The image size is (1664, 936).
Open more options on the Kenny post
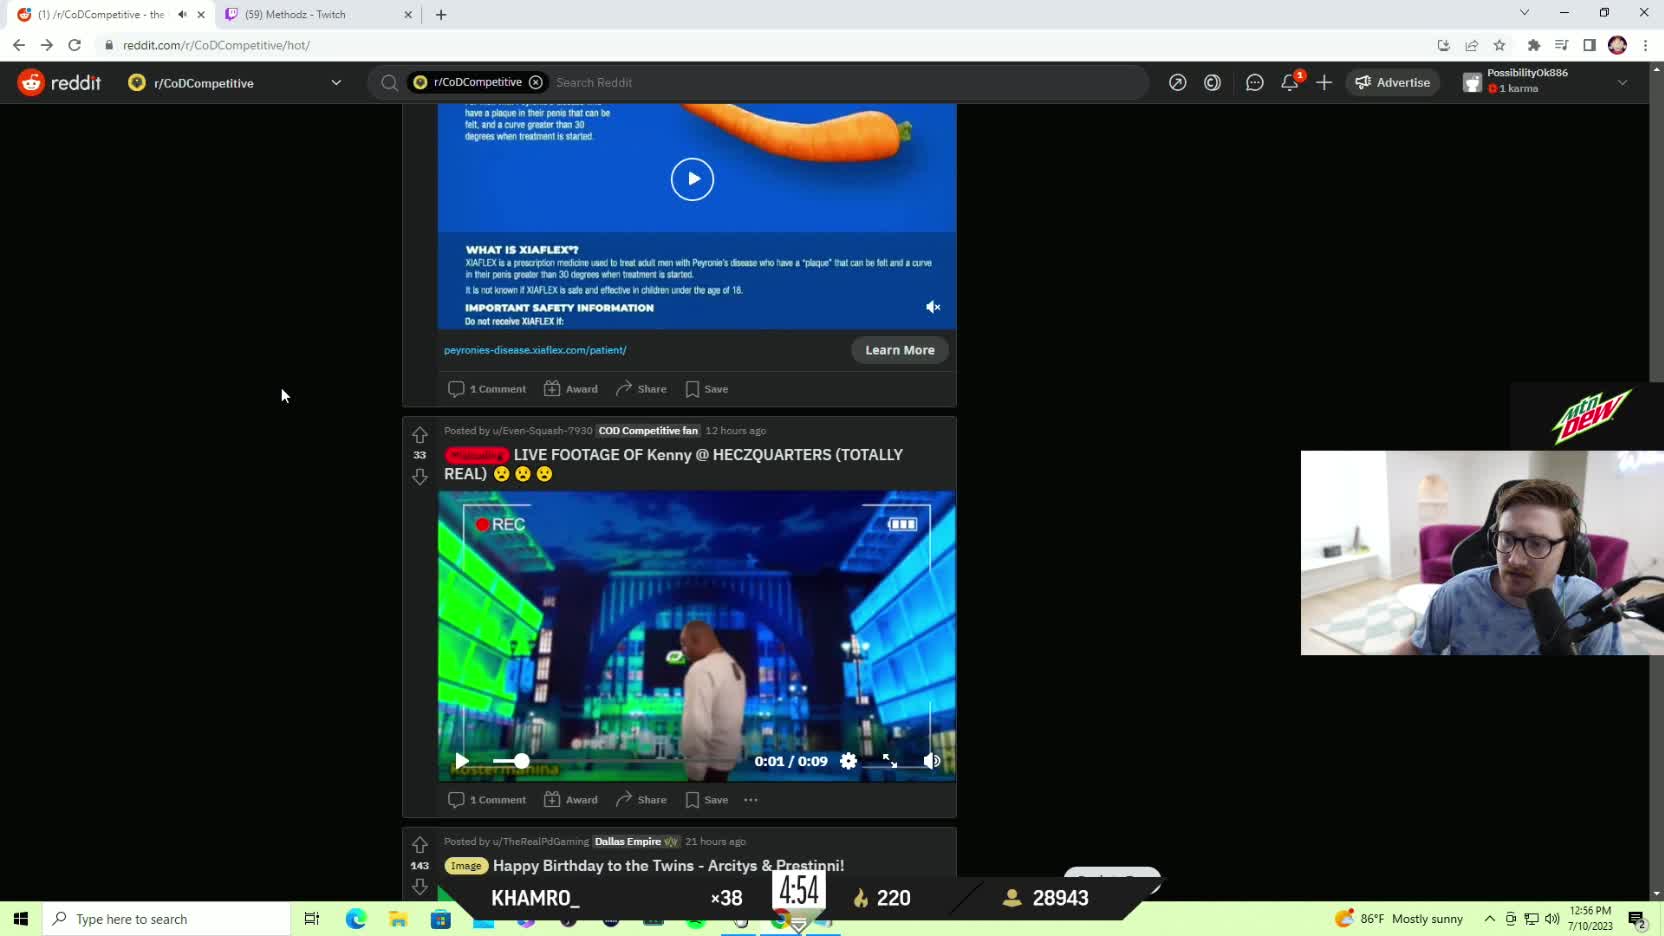[x=751, y=800]
